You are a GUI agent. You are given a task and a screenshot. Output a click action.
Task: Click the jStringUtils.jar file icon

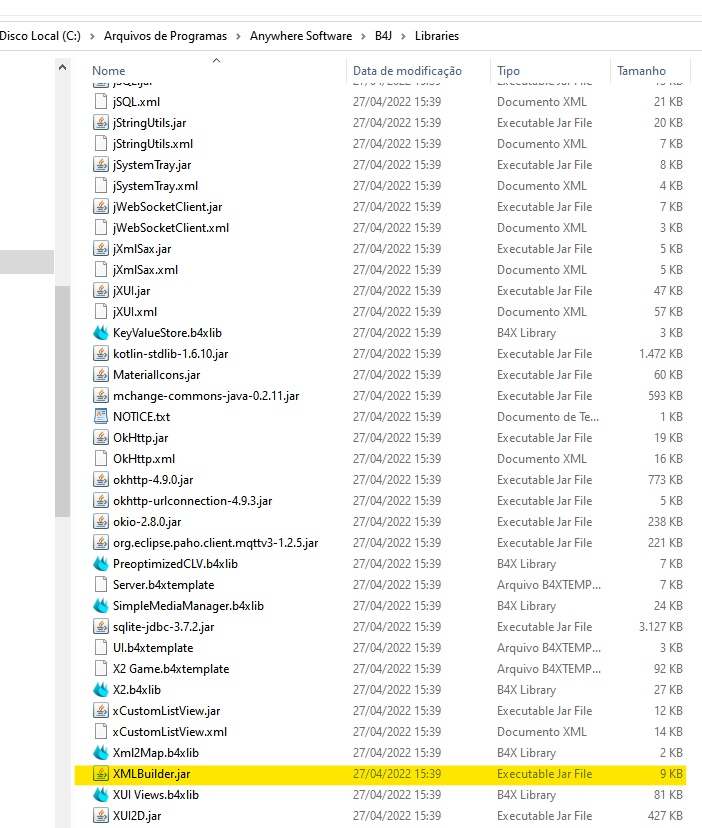[100, 123]
